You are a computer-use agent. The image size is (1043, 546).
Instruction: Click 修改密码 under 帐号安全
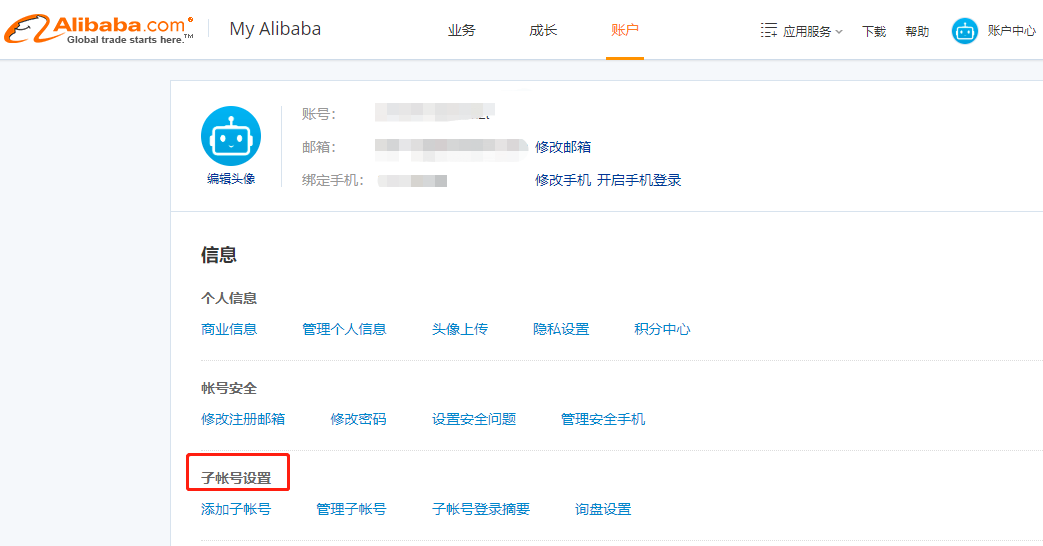(358, 419)
